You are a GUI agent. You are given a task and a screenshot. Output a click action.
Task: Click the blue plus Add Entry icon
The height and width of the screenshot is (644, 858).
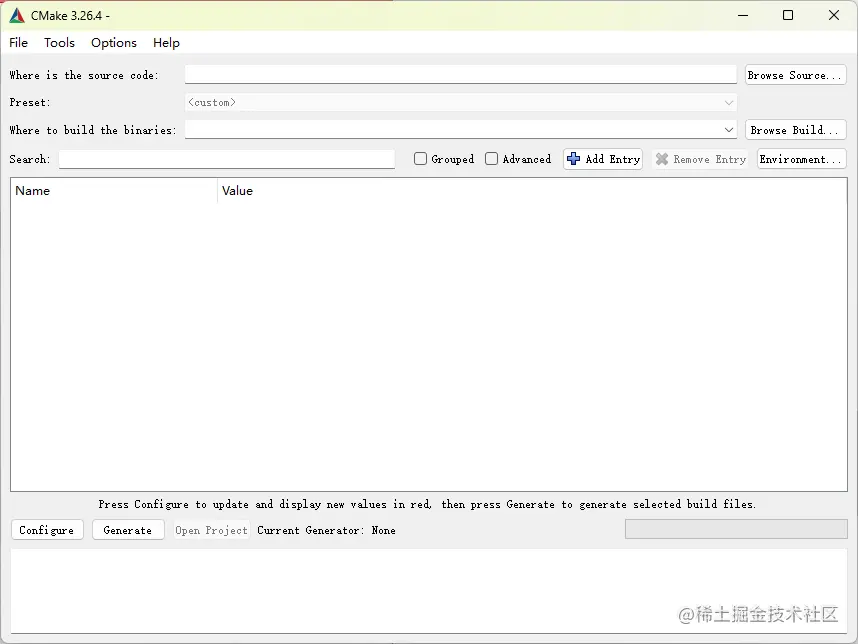(x=573, y=159)
